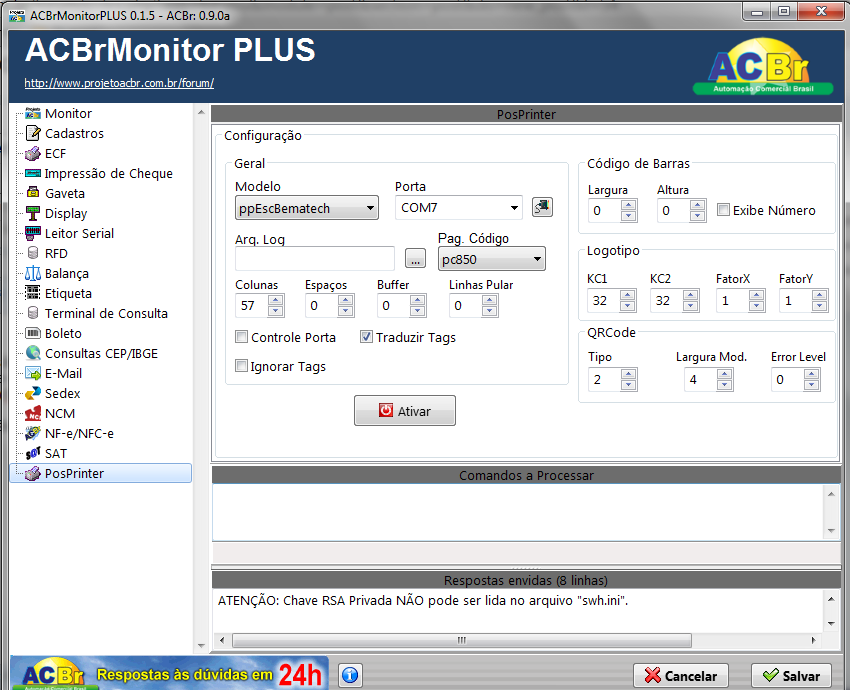850x690 pixels.
Task: Click the Salvar button
Action: pyautogui.click(x=791, y=676)
